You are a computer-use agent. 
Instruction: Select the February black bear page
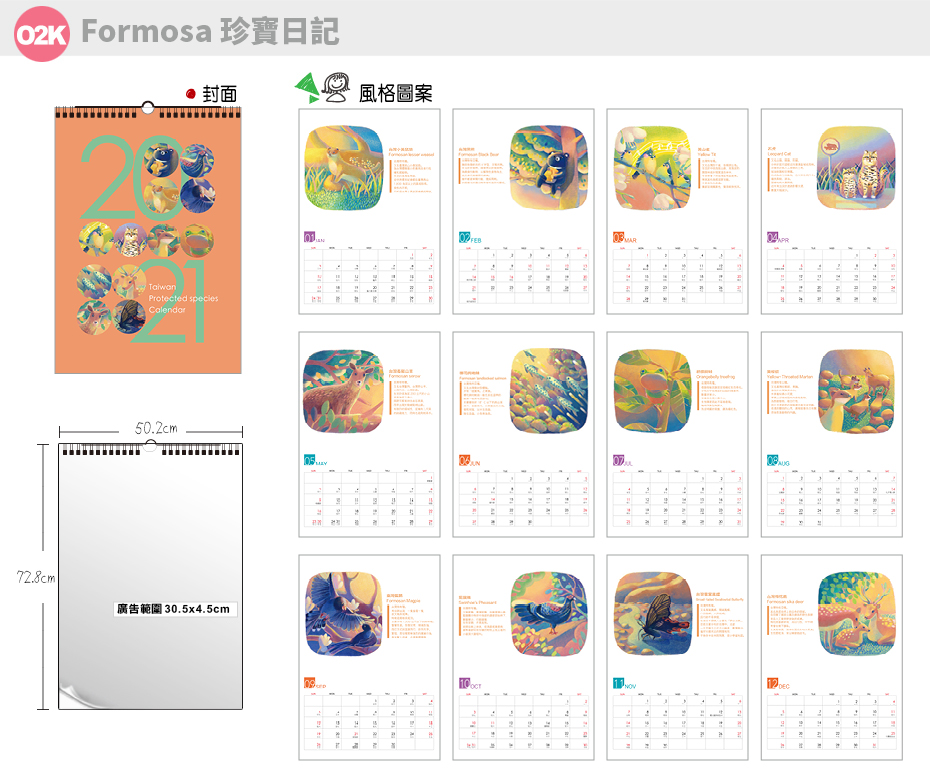coord(523,211)
